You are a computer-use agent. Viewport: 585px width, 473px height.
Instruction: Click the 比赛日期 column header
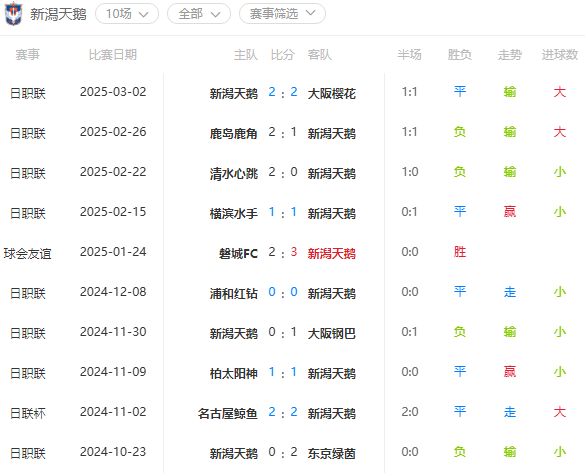click(113, 55)
